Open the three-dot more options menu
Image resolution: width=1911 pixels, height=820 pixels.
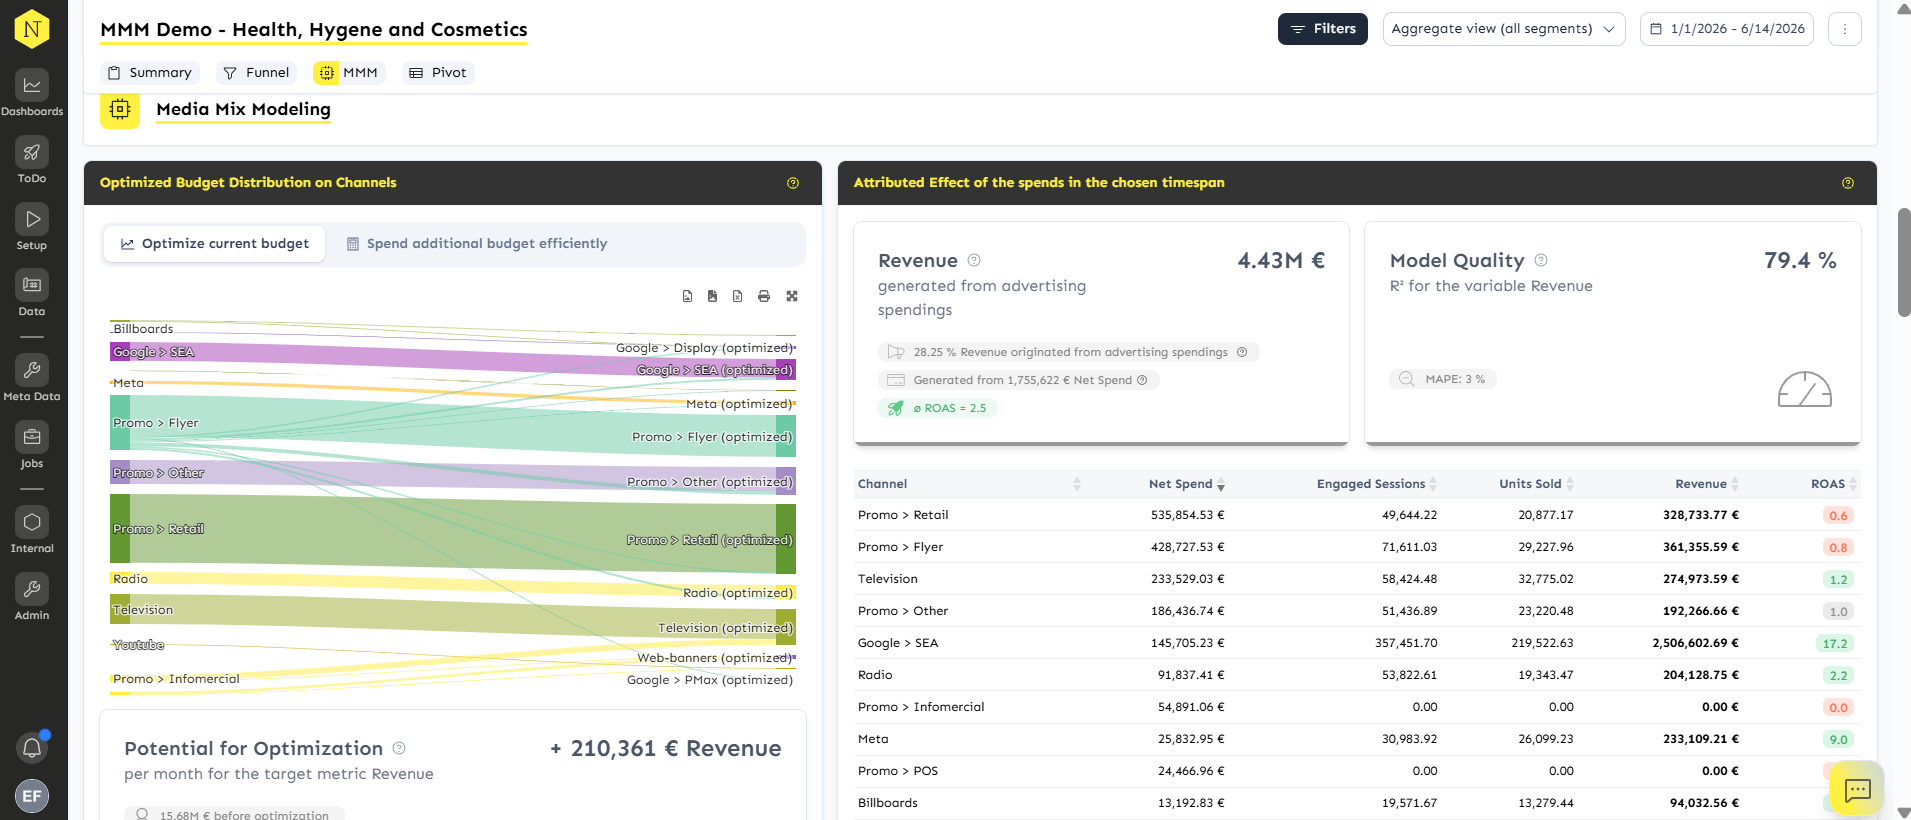pos(1845,29)
